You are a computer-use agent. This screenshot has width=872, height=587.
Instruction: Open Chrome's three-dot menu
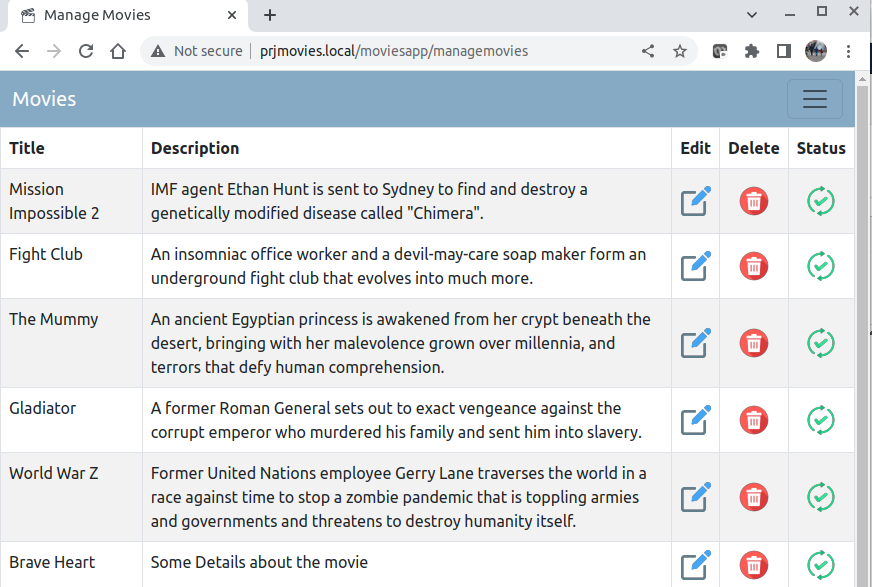click(848, 51)
